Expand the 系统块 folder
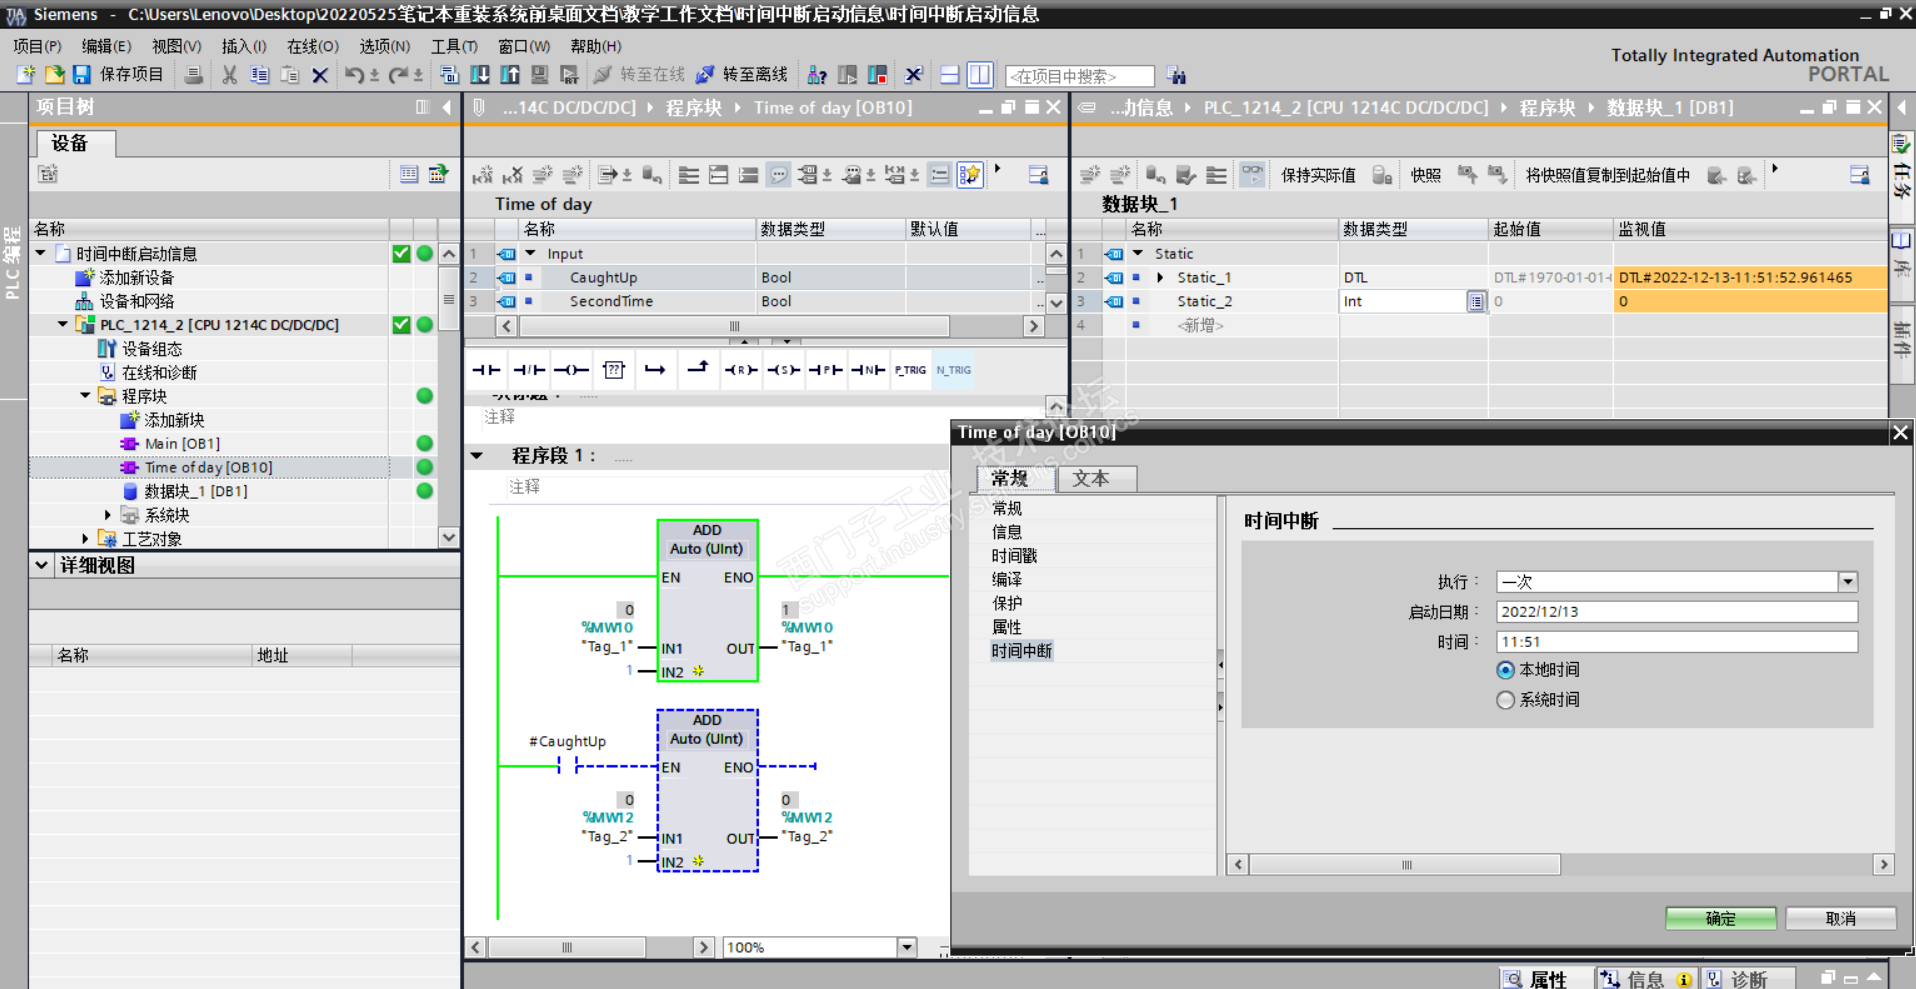 [108, 515]
